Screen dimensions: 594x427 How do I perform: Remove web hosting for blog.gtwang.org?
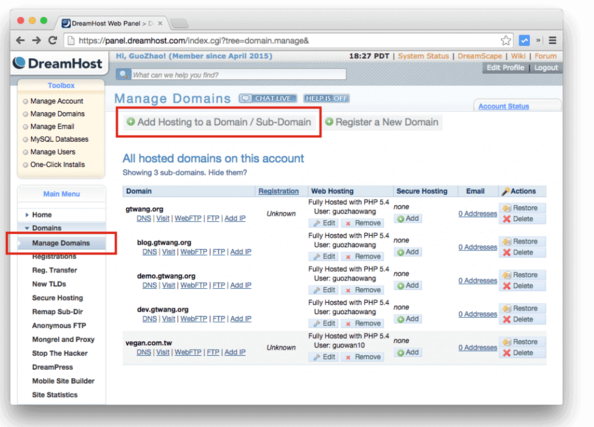(363, 257)
